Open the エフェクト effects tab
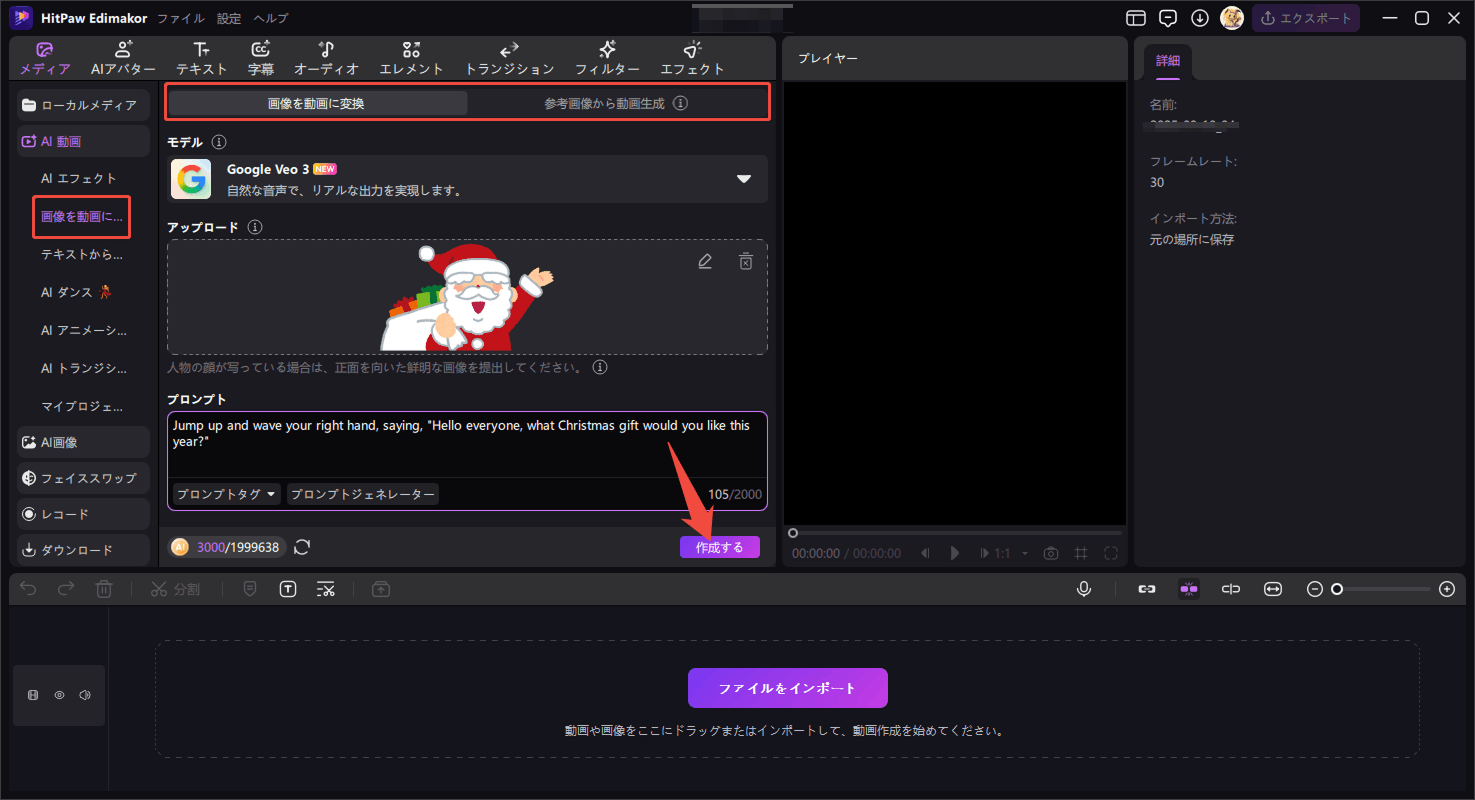 click(692, 59)
